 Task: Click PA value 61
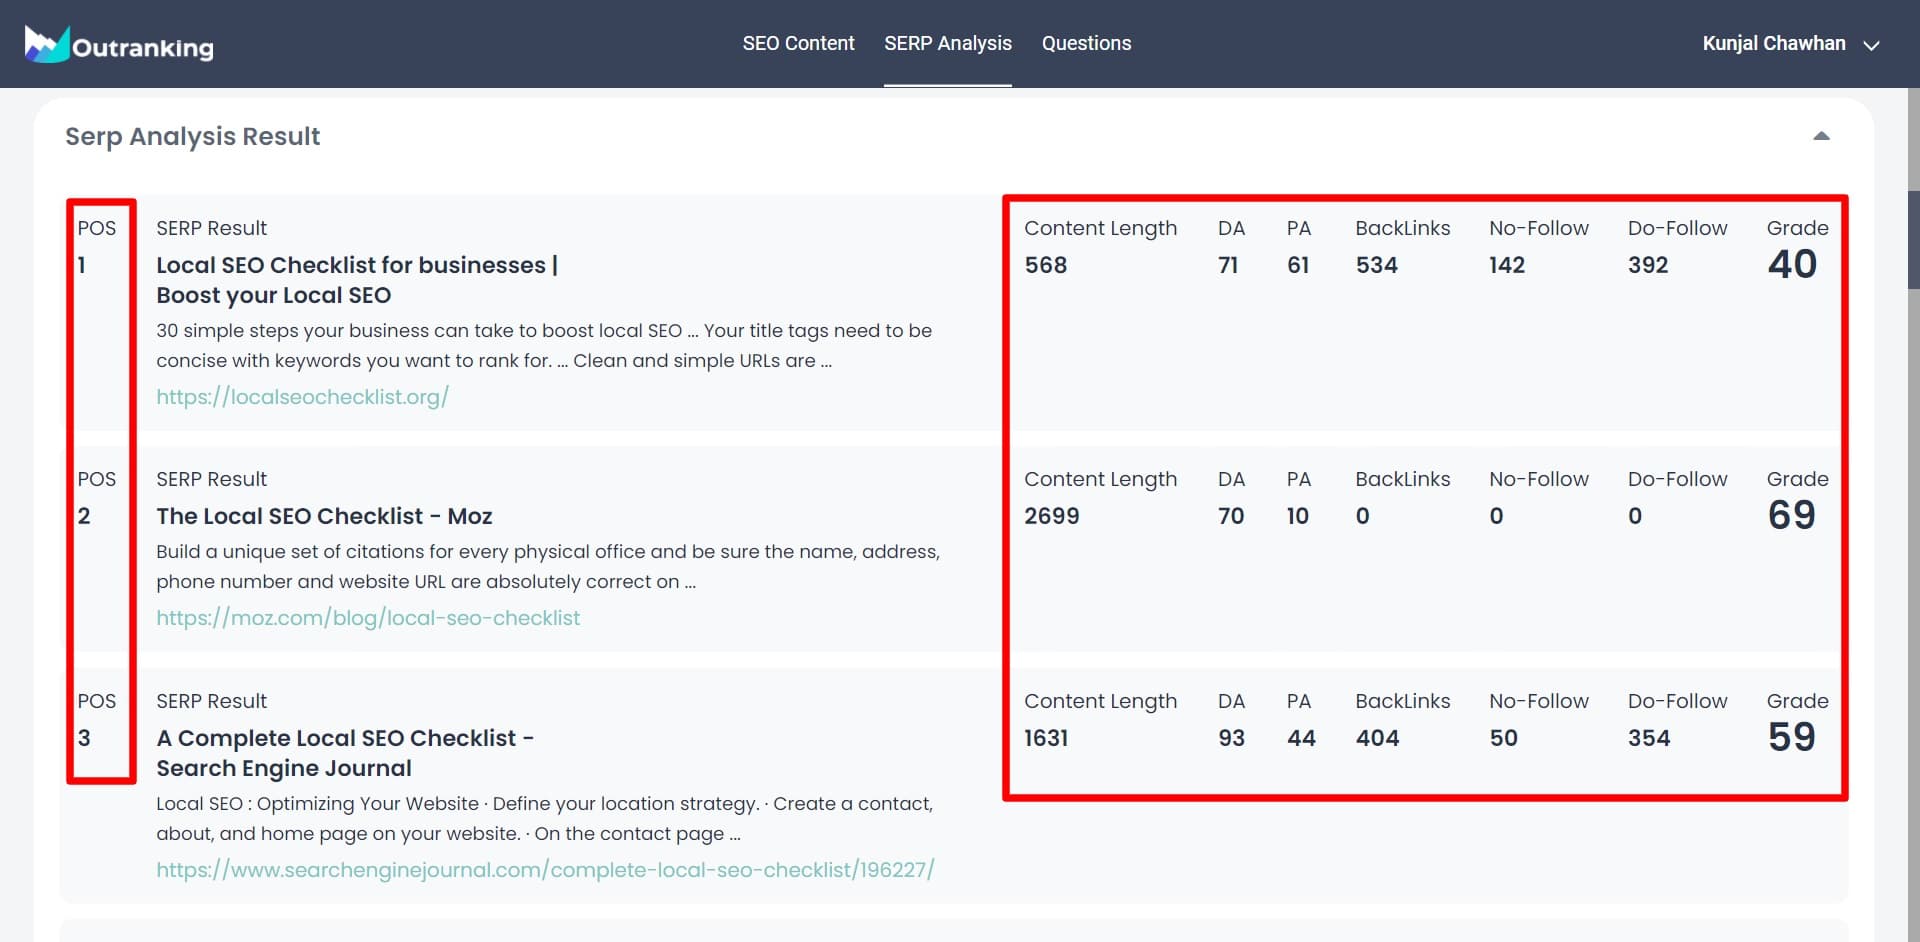1297,265
